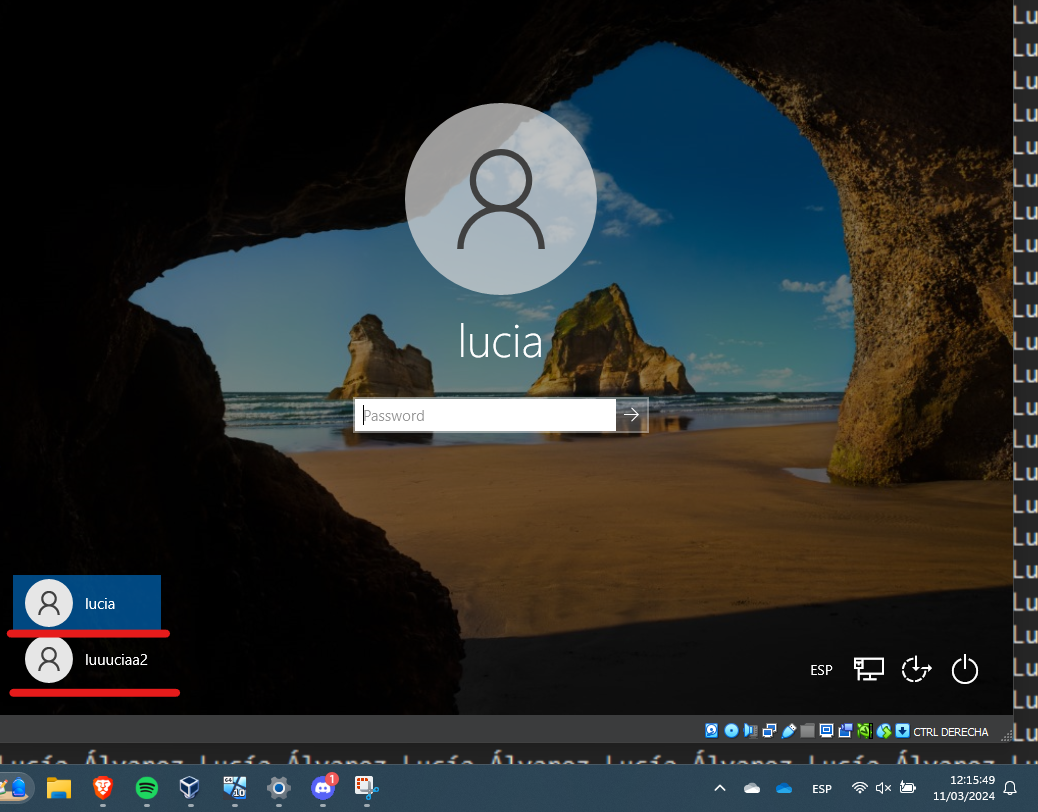
Task: Open Discord from the taskbar
Action: 322,789
